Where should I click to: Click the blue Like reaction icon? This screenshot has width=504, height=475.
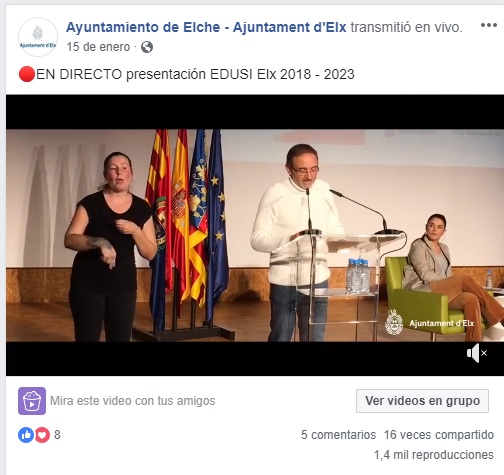pyautogui.click(x=26, y=435)
